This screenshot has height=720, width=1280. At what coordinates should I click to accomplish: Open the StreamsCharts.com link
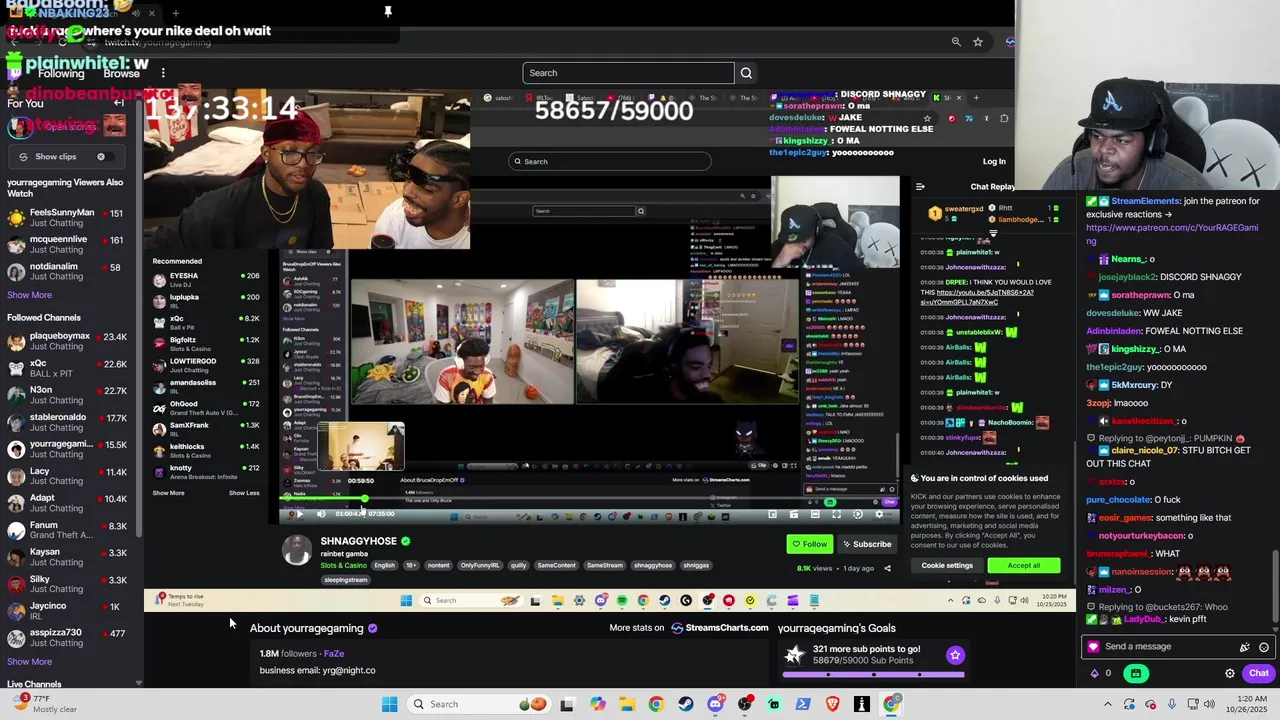pos(719,628)
